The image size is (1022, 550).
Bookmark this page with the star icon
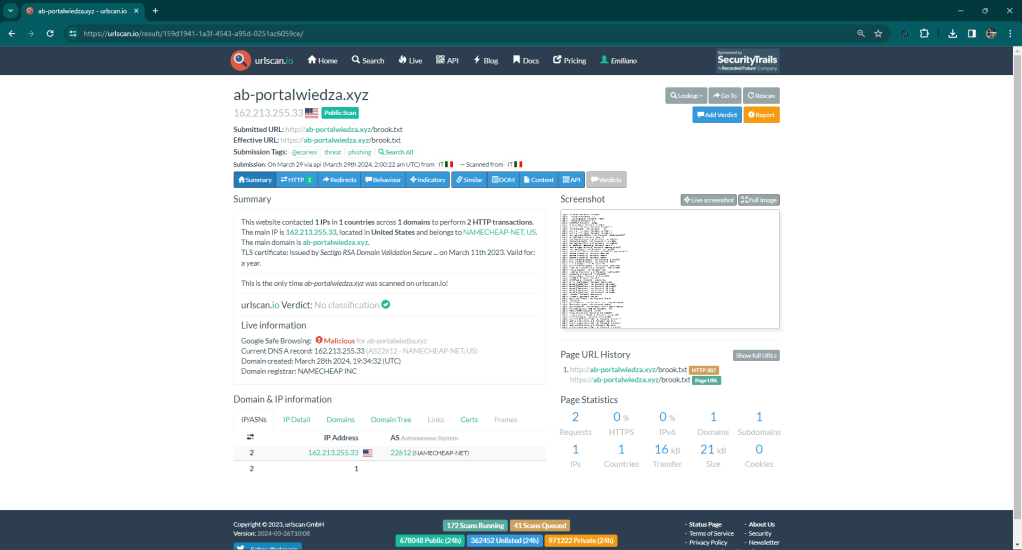point(878,33)
